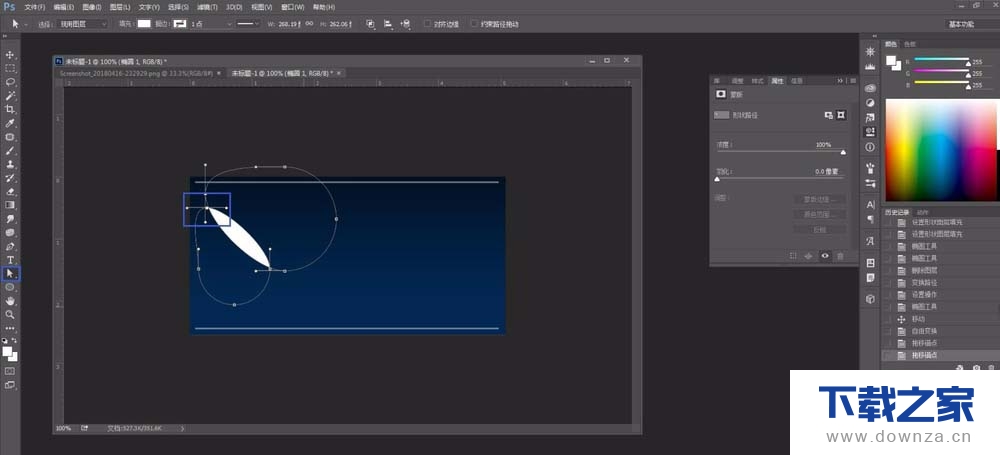Expand the Properties panel double-arrow
The image size is (1000, 455).
pyautogui.click(x=840, y=80)
